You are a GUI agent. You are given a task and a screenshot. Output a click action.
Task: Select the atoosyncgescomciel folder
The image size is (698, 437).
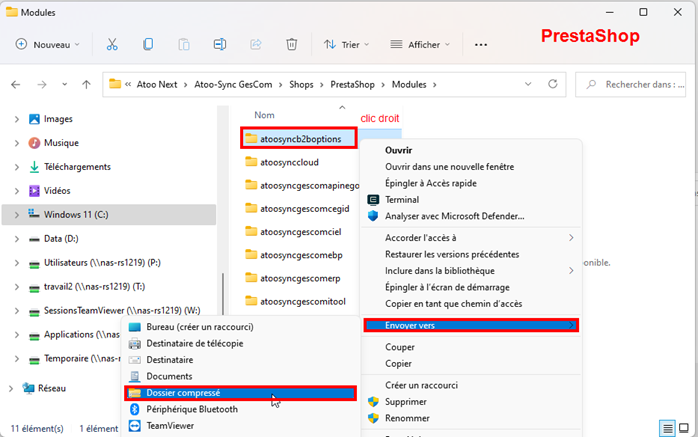300,232
